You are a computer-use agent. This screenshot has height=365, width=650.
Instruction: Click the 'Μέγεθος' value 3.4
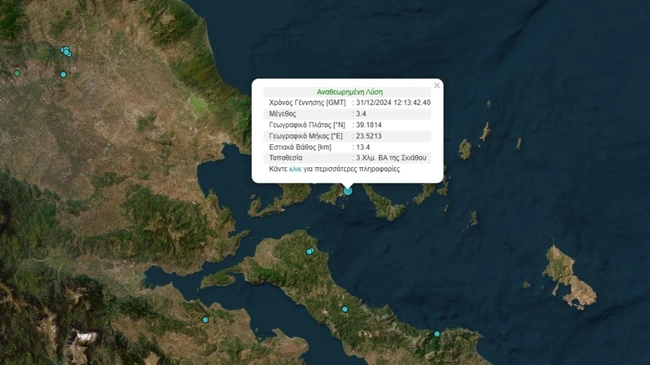click(361, 114)
